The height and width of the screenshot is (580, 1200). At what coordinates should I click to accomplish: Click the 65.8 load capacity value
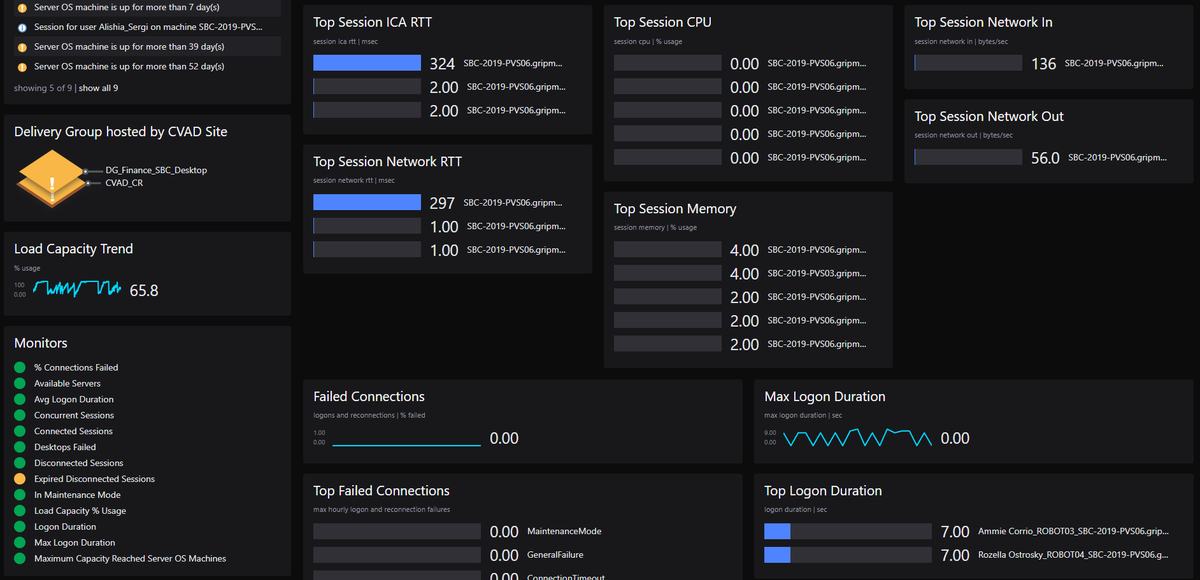coord(144,291)
